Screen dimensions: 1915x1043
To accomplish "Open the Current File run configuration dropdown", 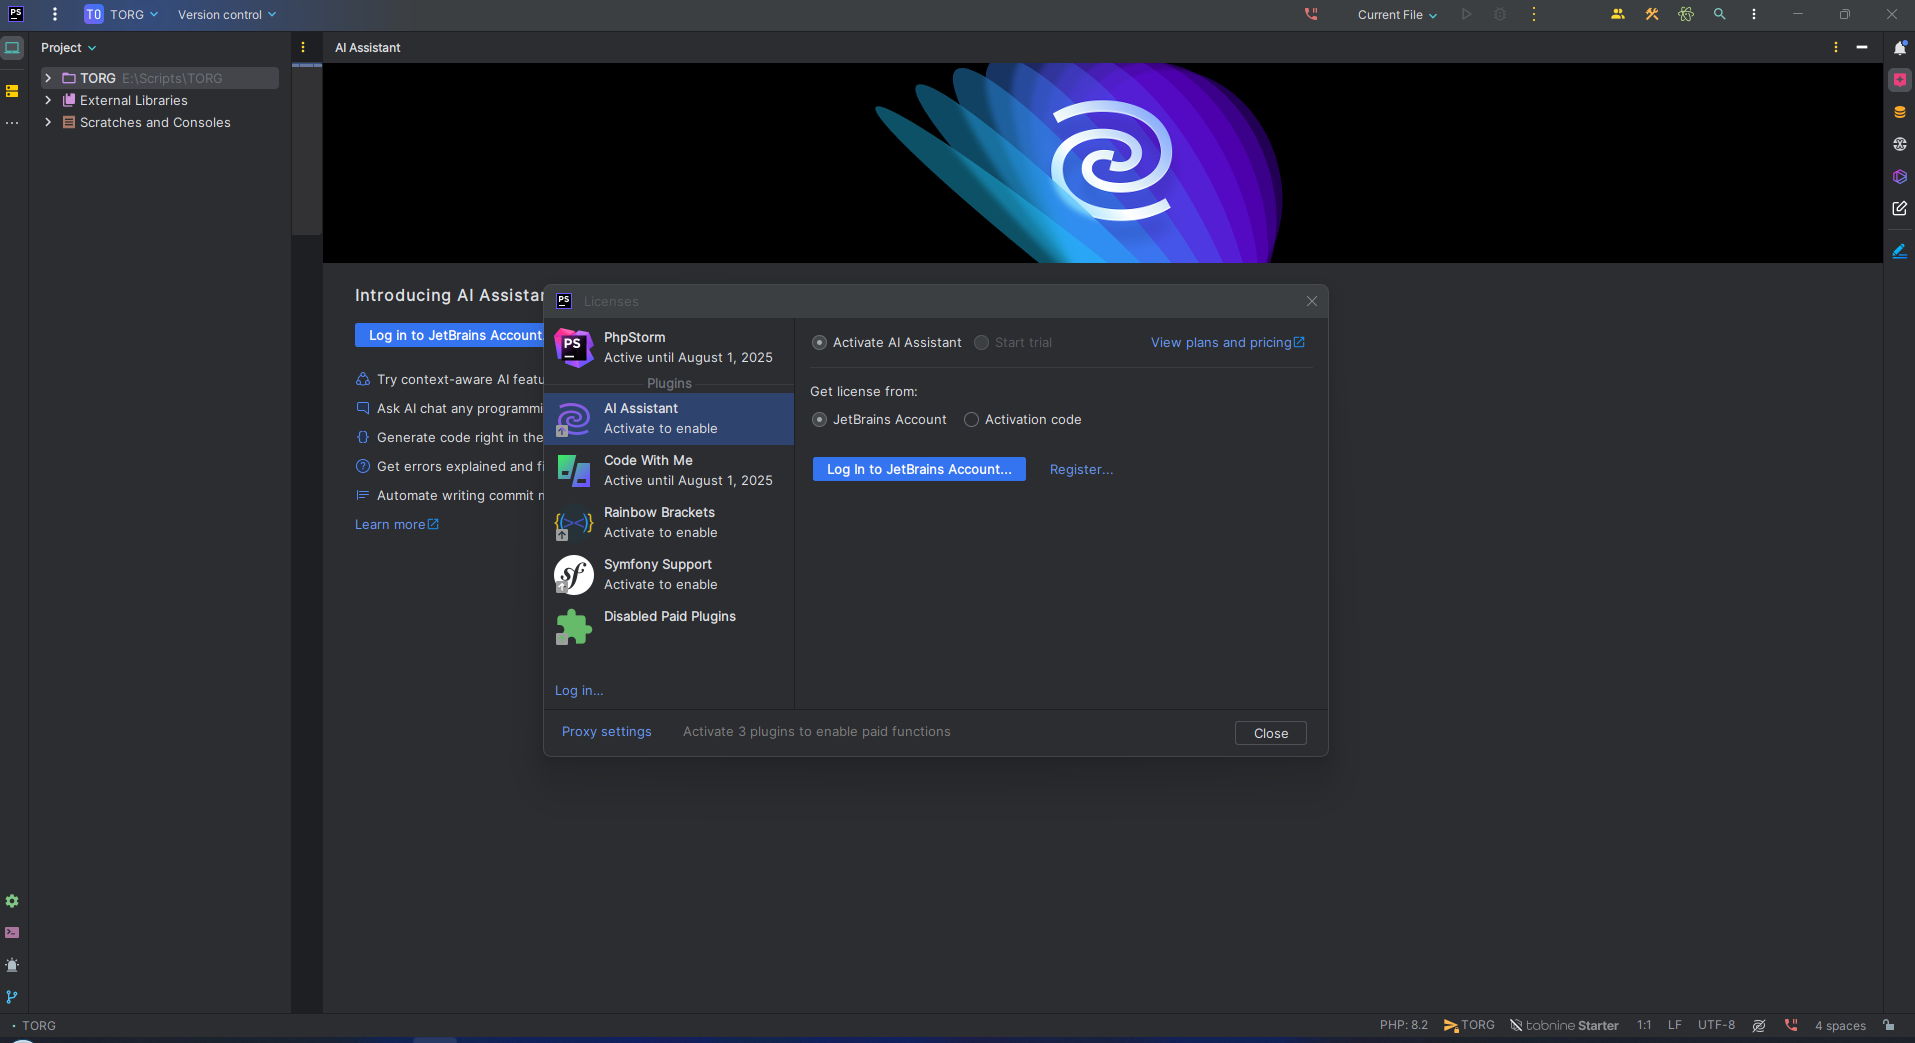I will pyautogui.click(x=1396, y=15).
